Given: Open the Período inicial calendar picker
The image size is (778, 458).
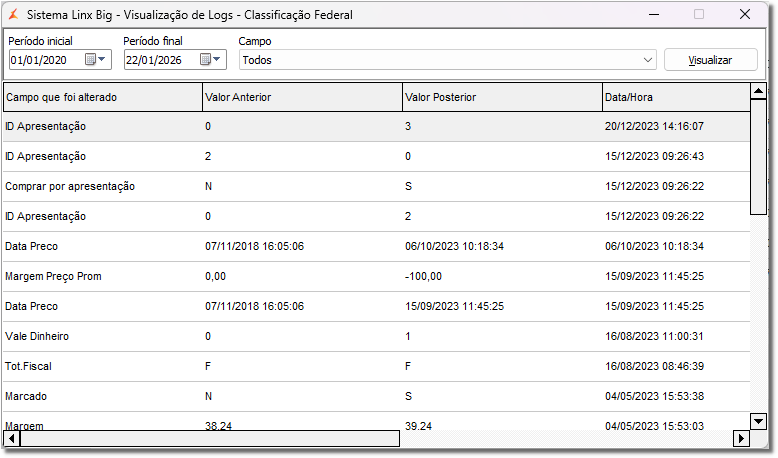Looking at the screenshot, I should pos(97,60).
